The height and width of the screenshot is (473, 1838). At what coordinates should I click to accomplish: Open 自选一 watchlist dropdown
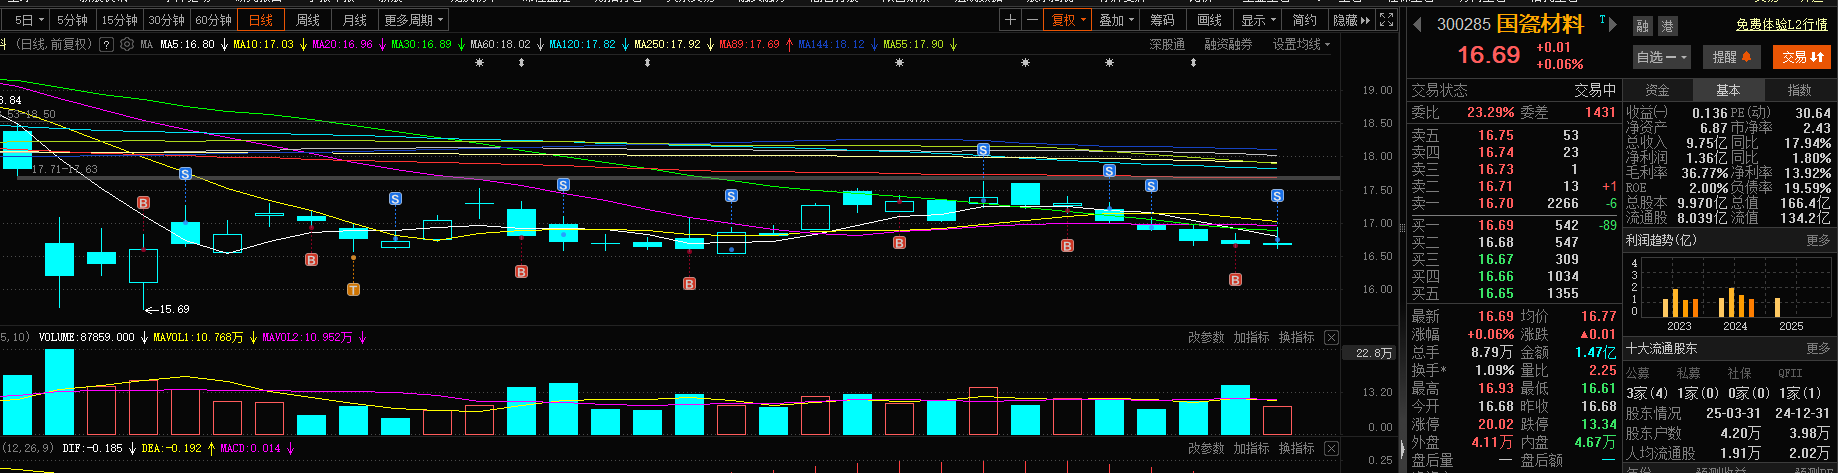pyautogui.click(x=1661, y=57)
